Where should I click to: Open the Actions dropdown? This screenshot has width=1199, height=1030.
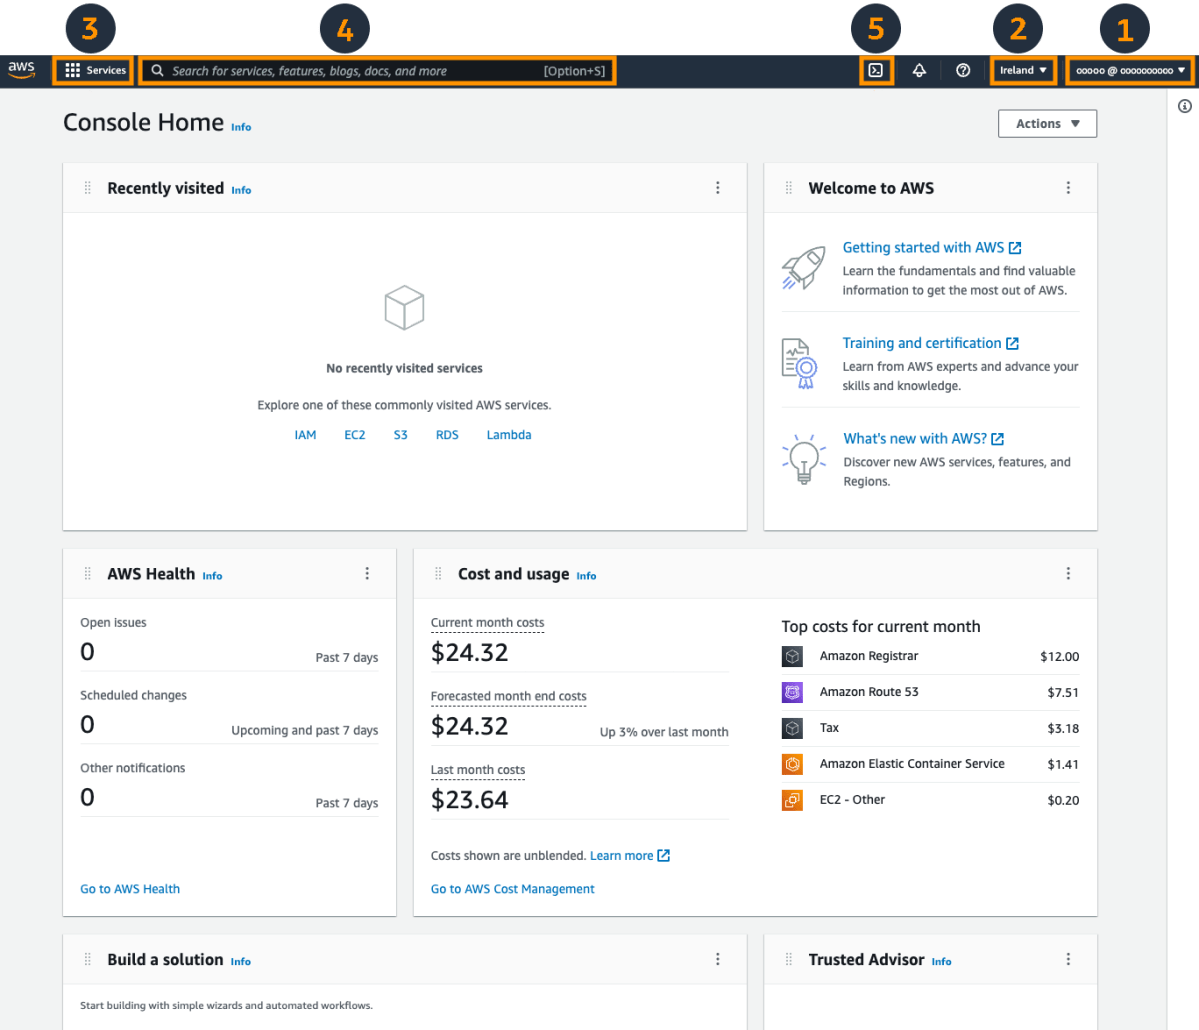(x=1046, y=123)
